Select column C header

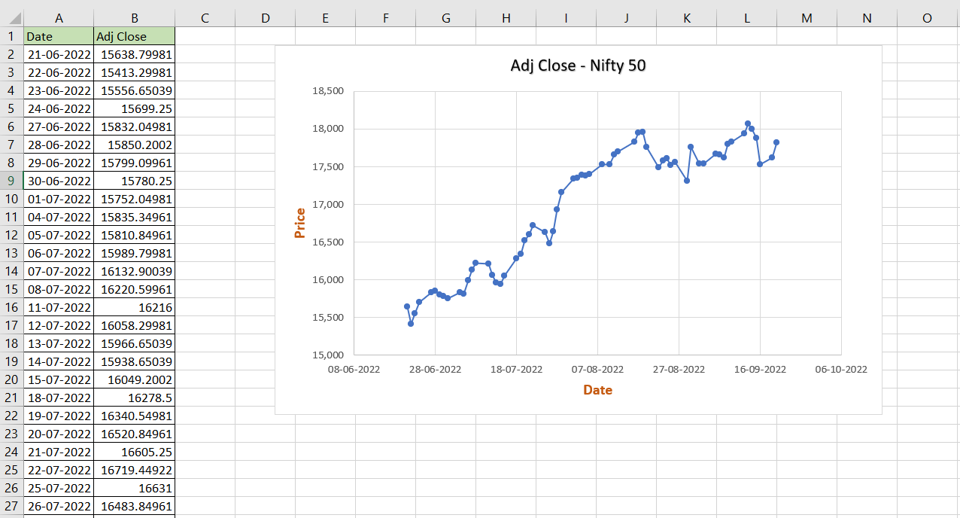[x=204, y=18]
